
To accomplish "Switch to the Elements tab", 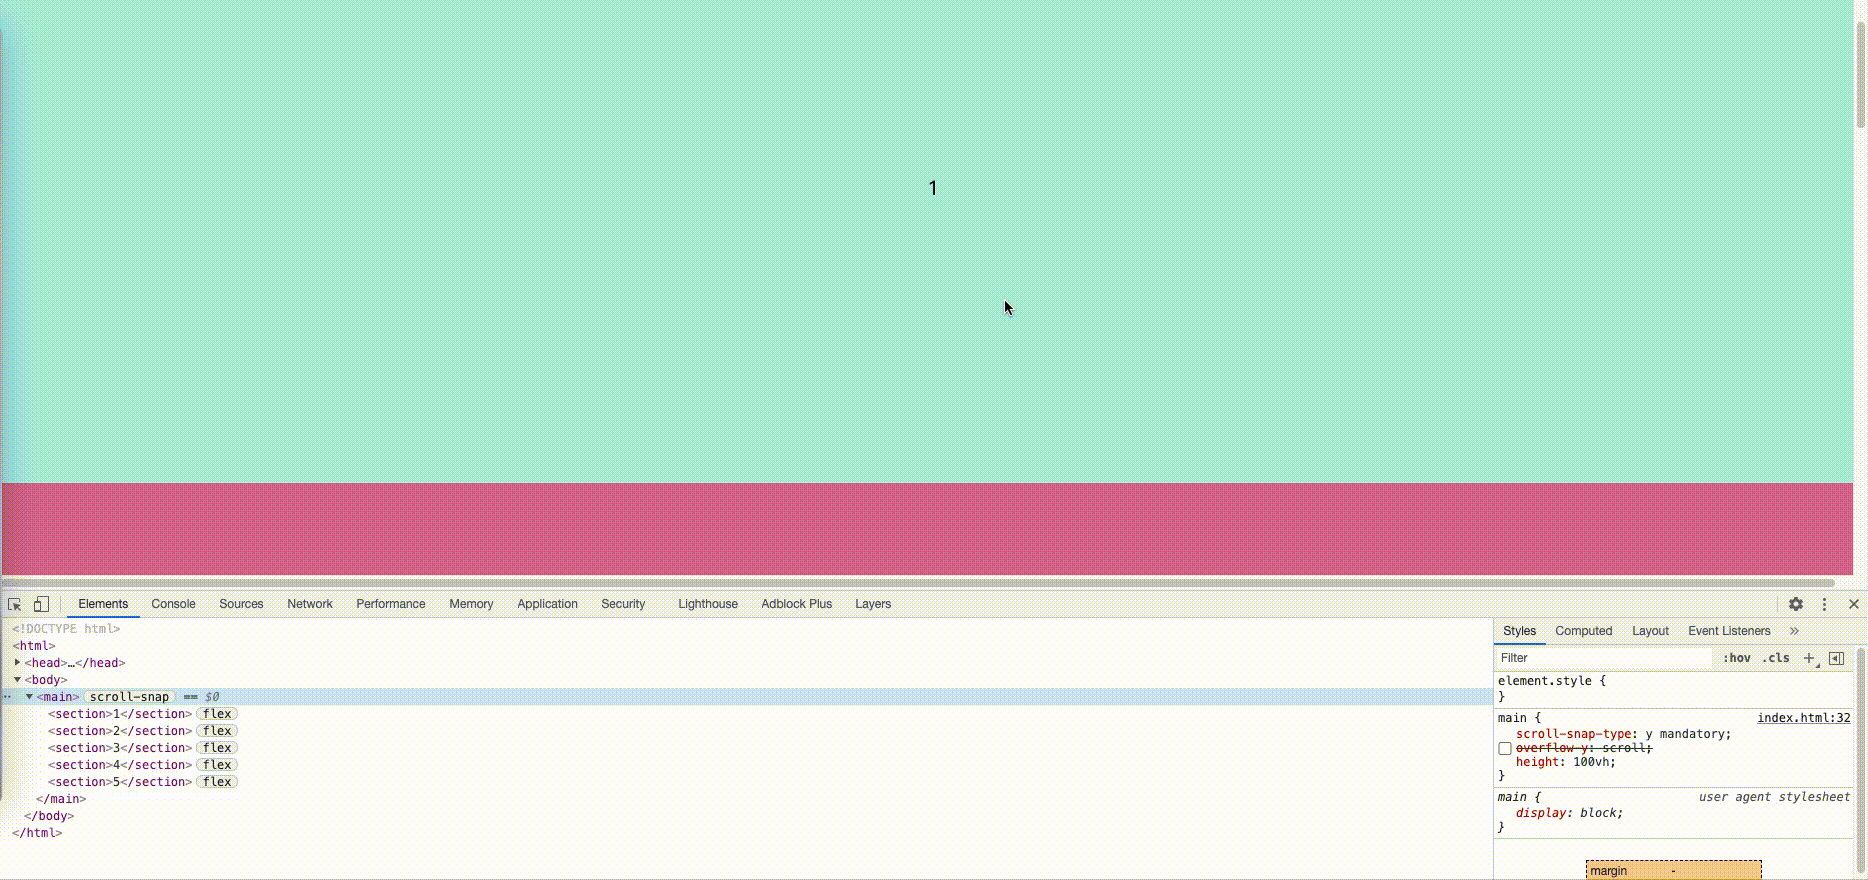I will 103,604.
